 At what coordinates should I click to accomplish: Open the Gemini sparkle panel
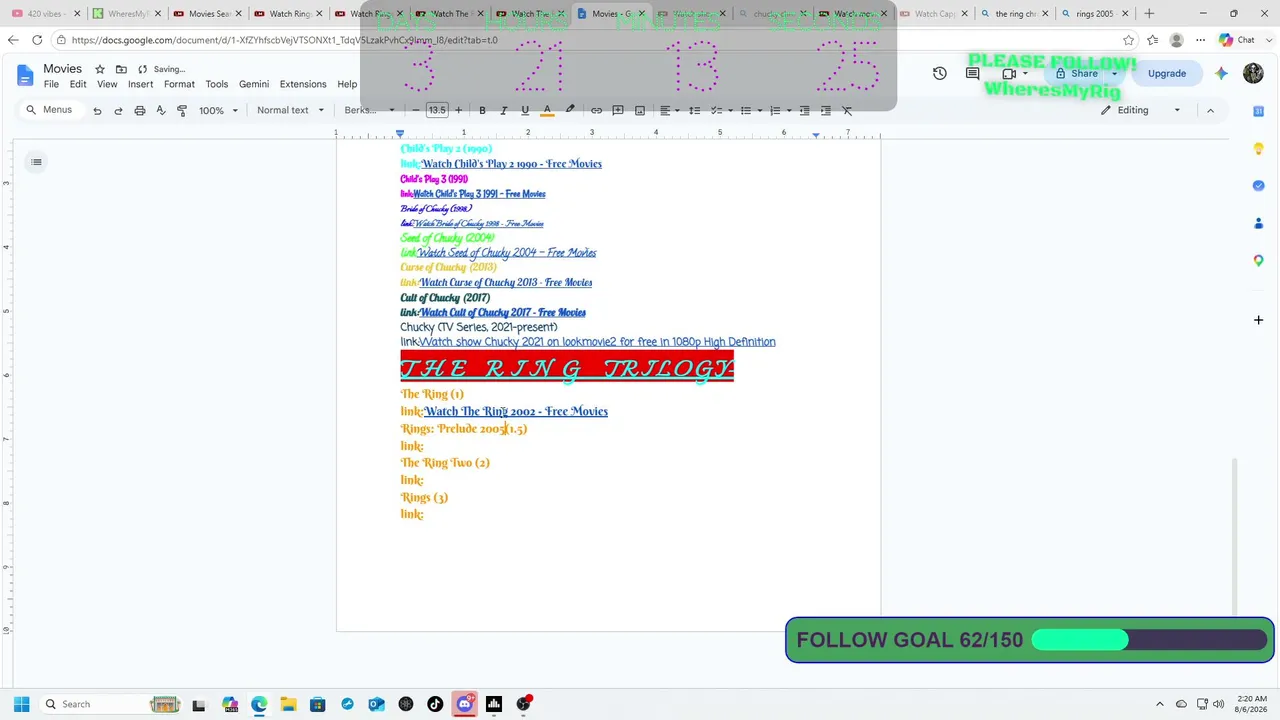1221,73
